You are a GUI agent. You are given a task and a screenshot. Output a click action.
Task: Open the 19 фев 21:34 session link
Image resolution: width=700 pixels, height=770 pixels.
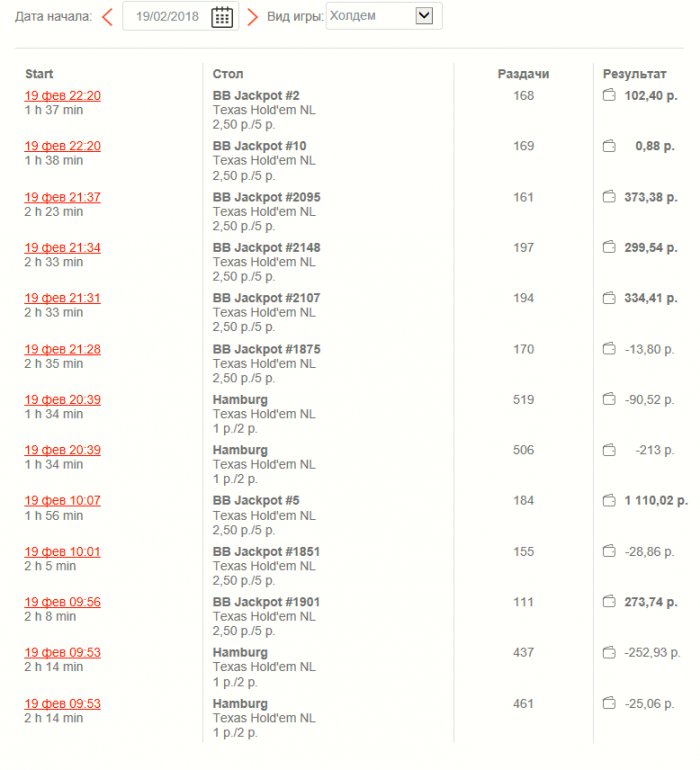[62, 247]
